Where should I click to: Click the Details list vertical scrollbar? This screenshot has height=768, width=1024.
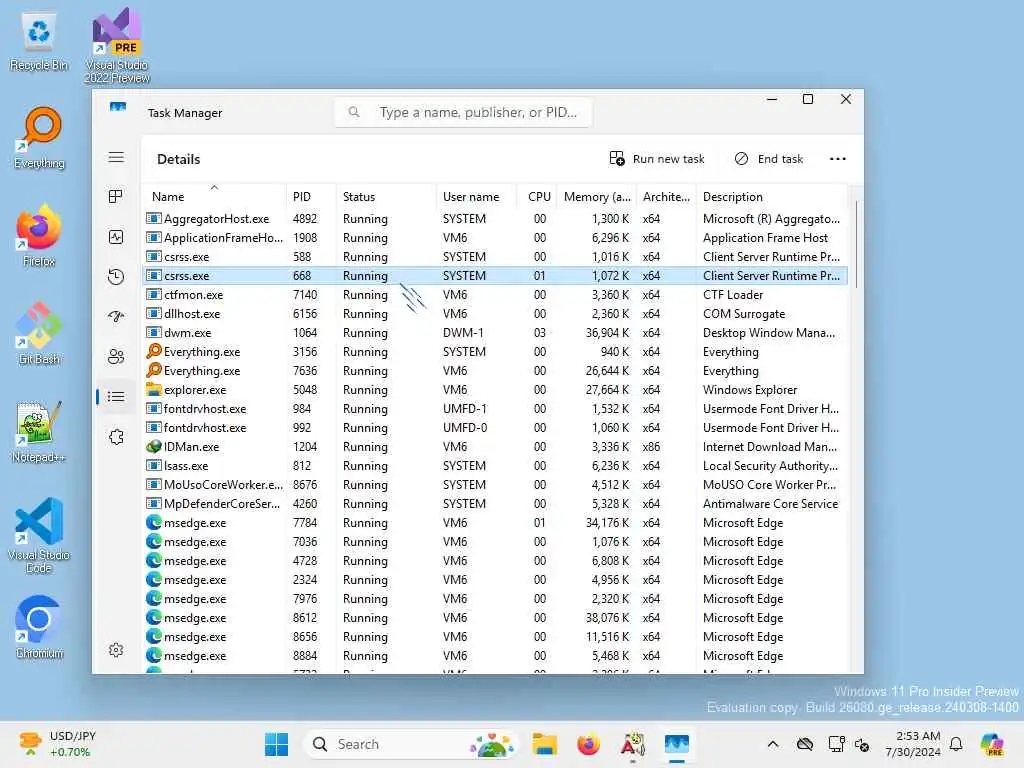click(856, 245)
